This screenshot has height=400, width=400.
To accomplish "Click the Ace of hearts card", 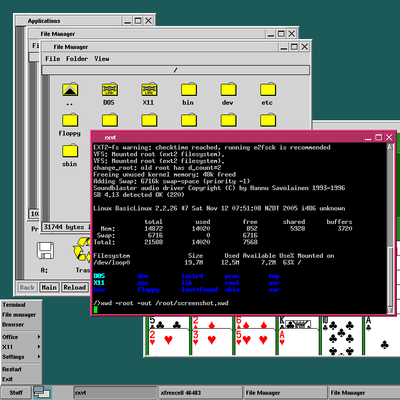I will 298,342.
